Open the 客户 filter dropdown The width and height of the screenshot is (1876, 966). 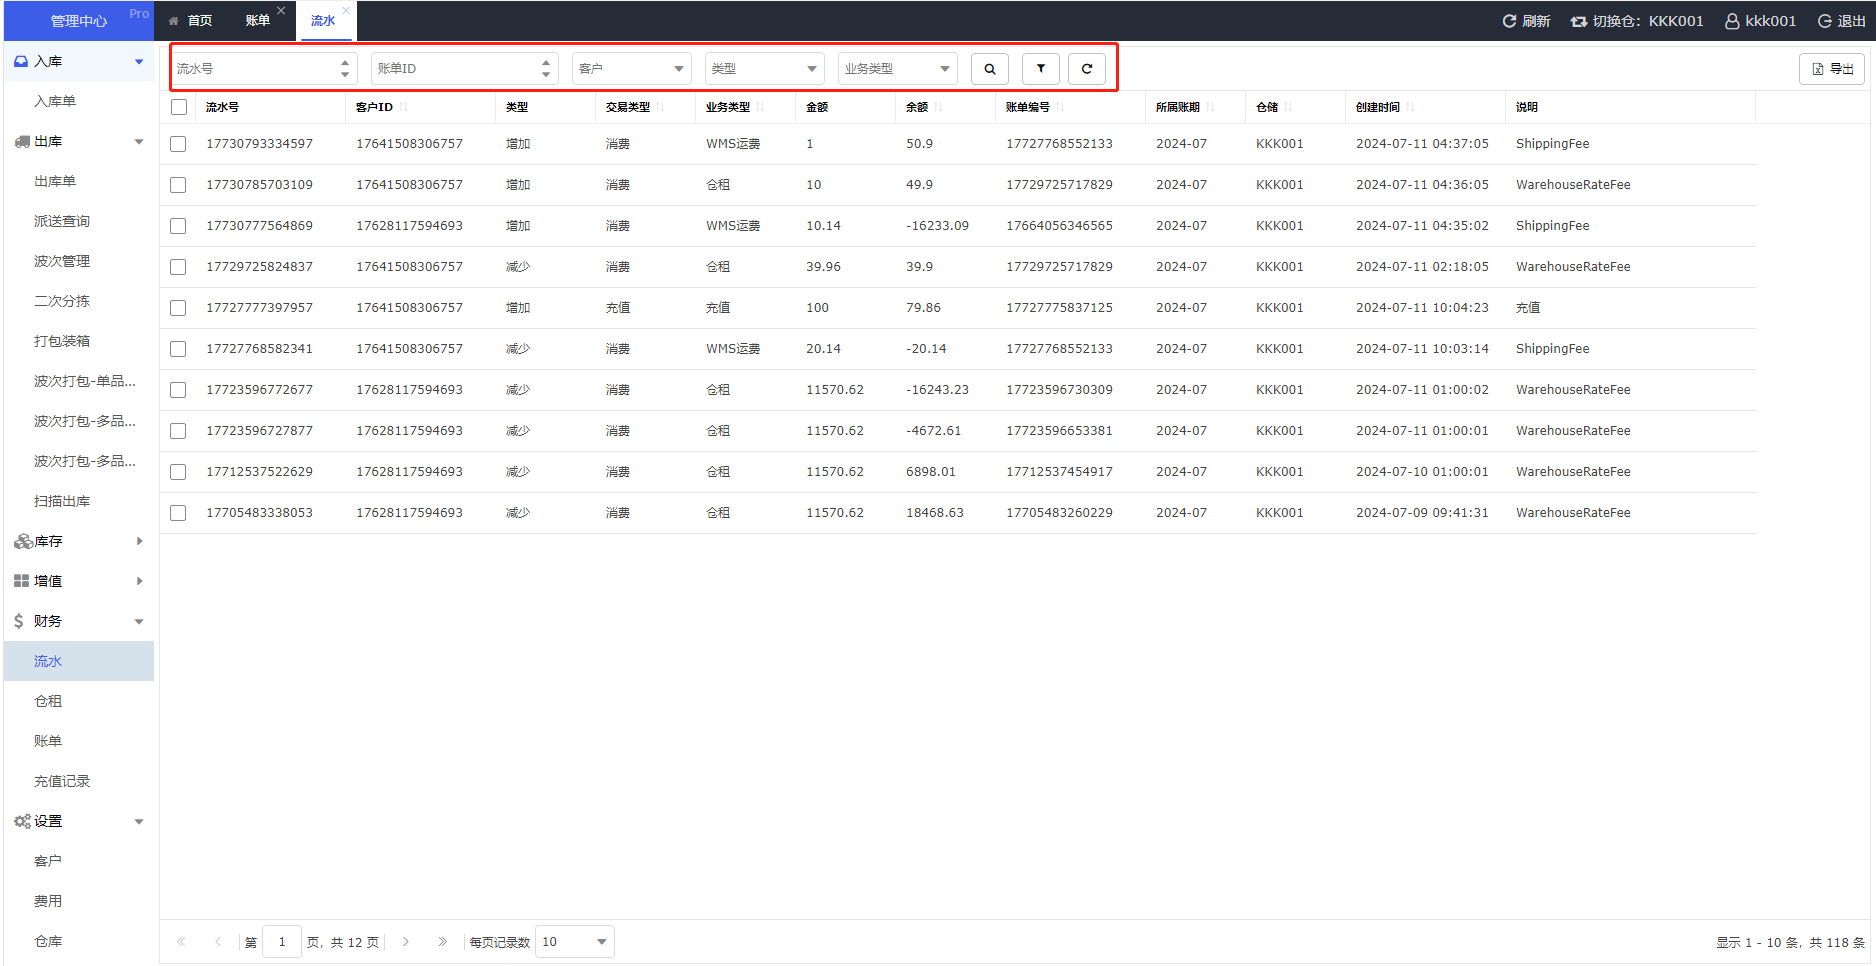pos(631,69)
